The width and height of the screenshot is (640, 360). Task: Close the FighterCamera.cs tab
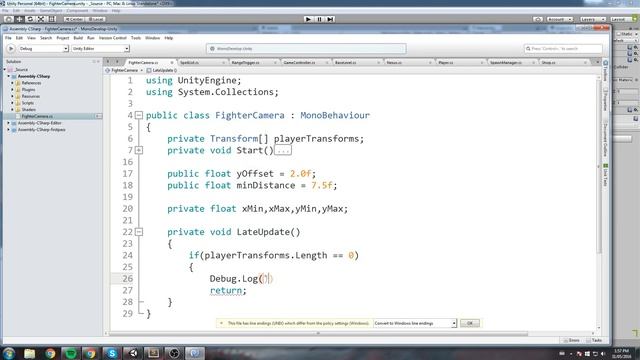(172, 62)
